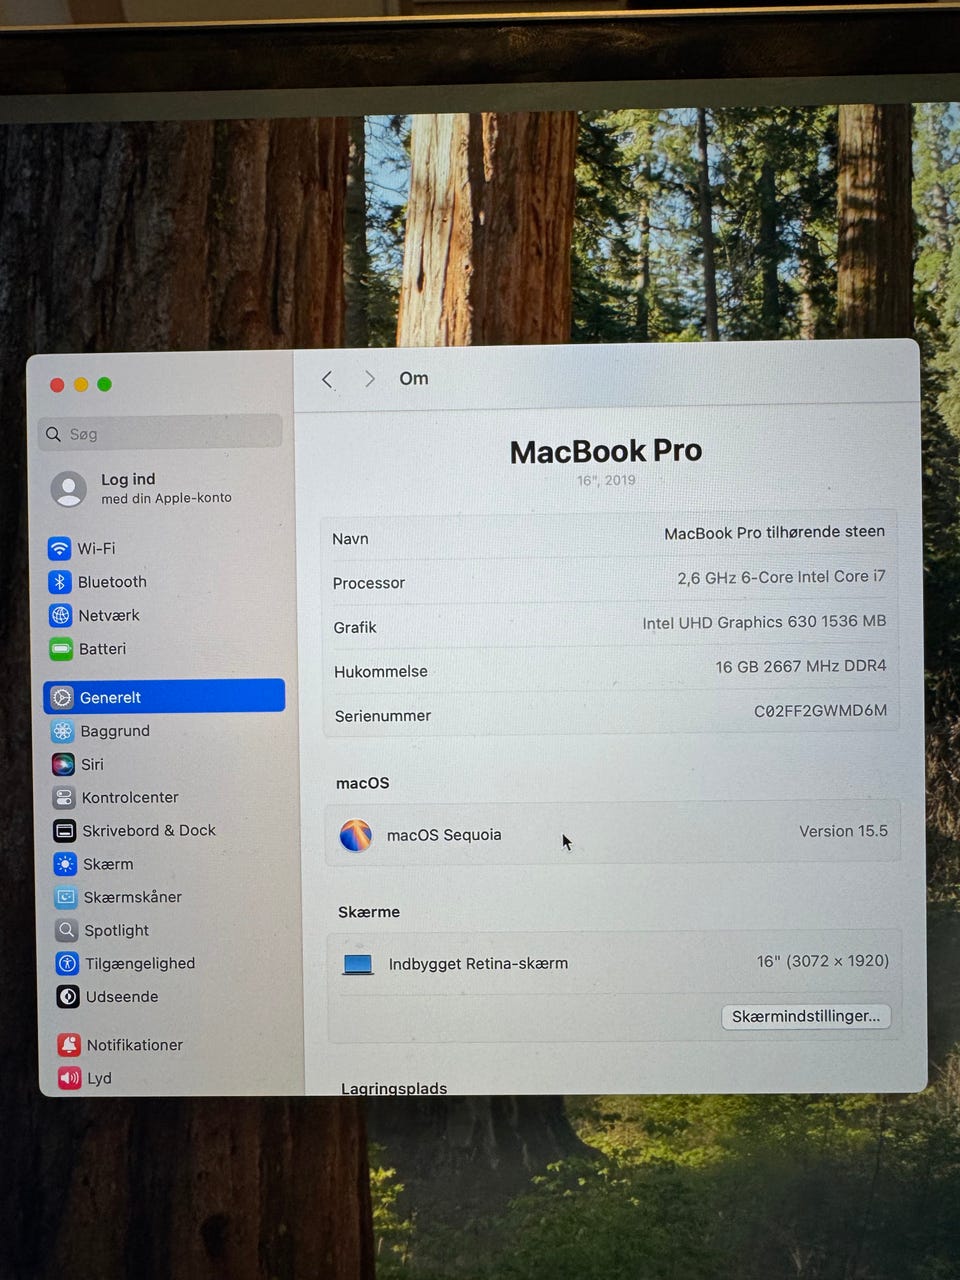Open Lyd speaker icon
Screen dimensions: 960x1280
[x=69, y=1078]
